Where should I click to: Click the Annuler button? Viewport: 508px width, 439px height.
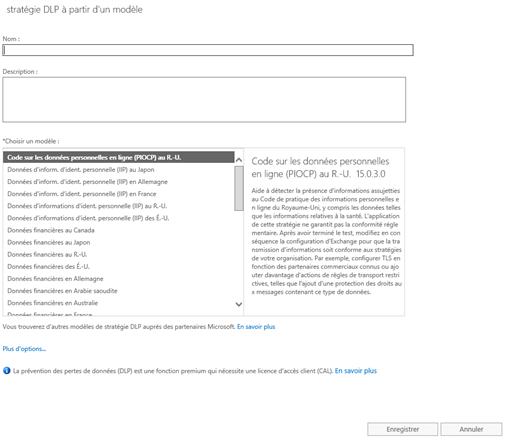pyautogui.click(x=471, y=429)
